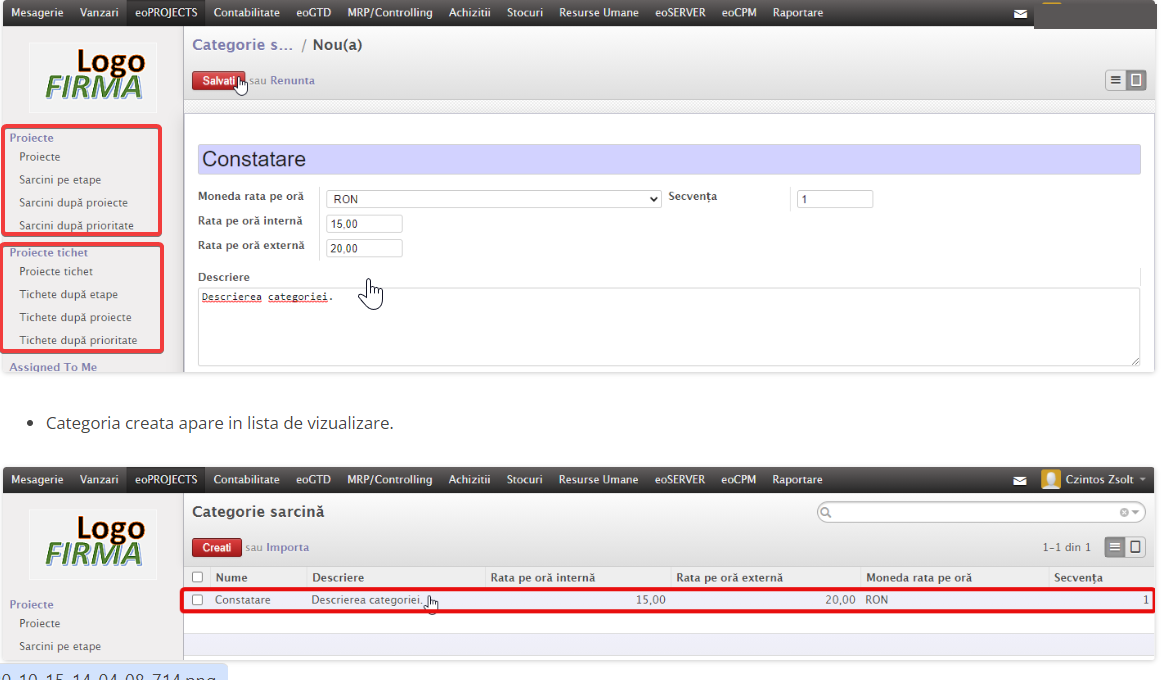The height and width of the screenshot is (680, 1172).
Task: Expand the Czintos Zsolt user menu arrow
Action: [1143, 480]
